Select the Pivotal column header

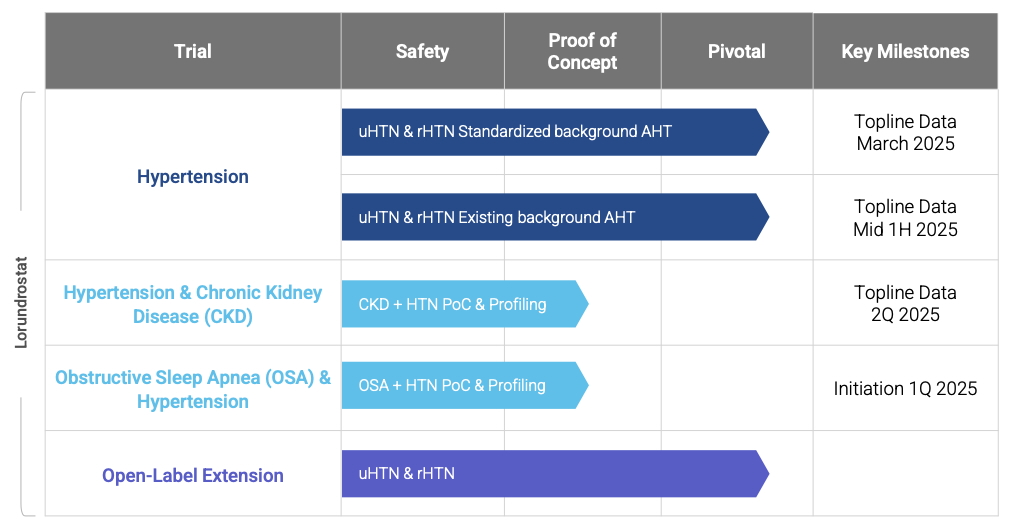tap(736, 51)
